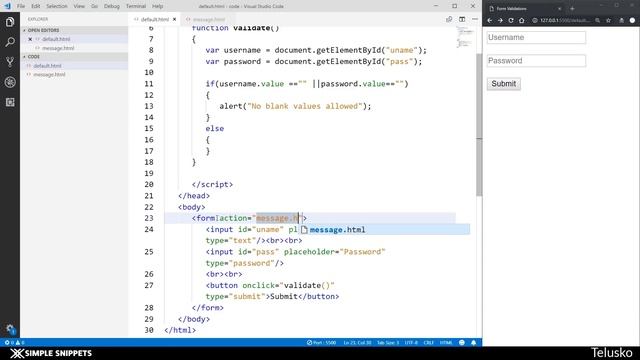Click Port : 5500 in status bar

tap(321, 342)
